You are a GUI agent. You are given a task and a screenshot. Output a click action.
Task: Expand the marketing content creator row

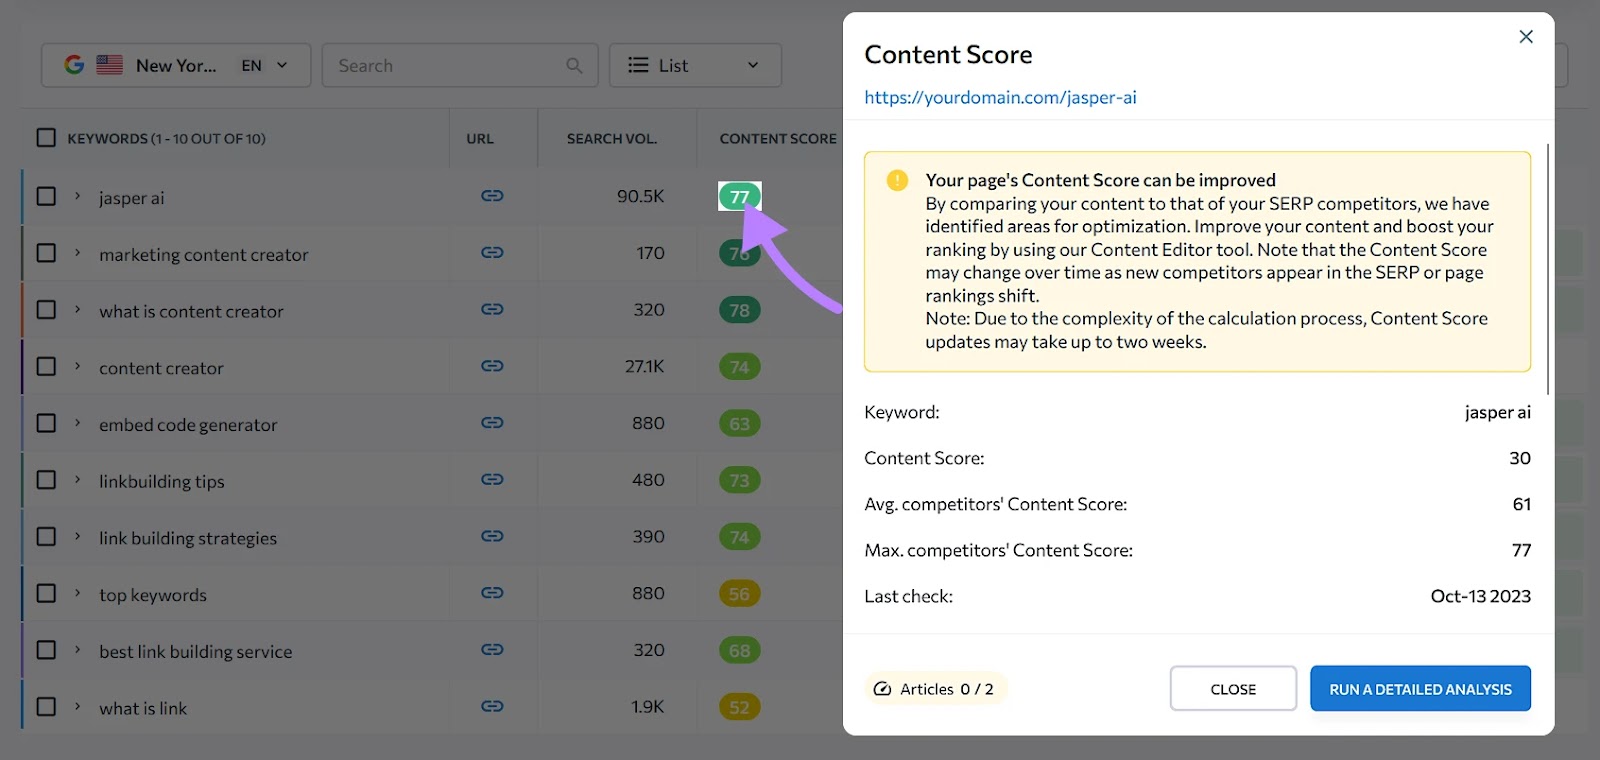click(77, 253)
